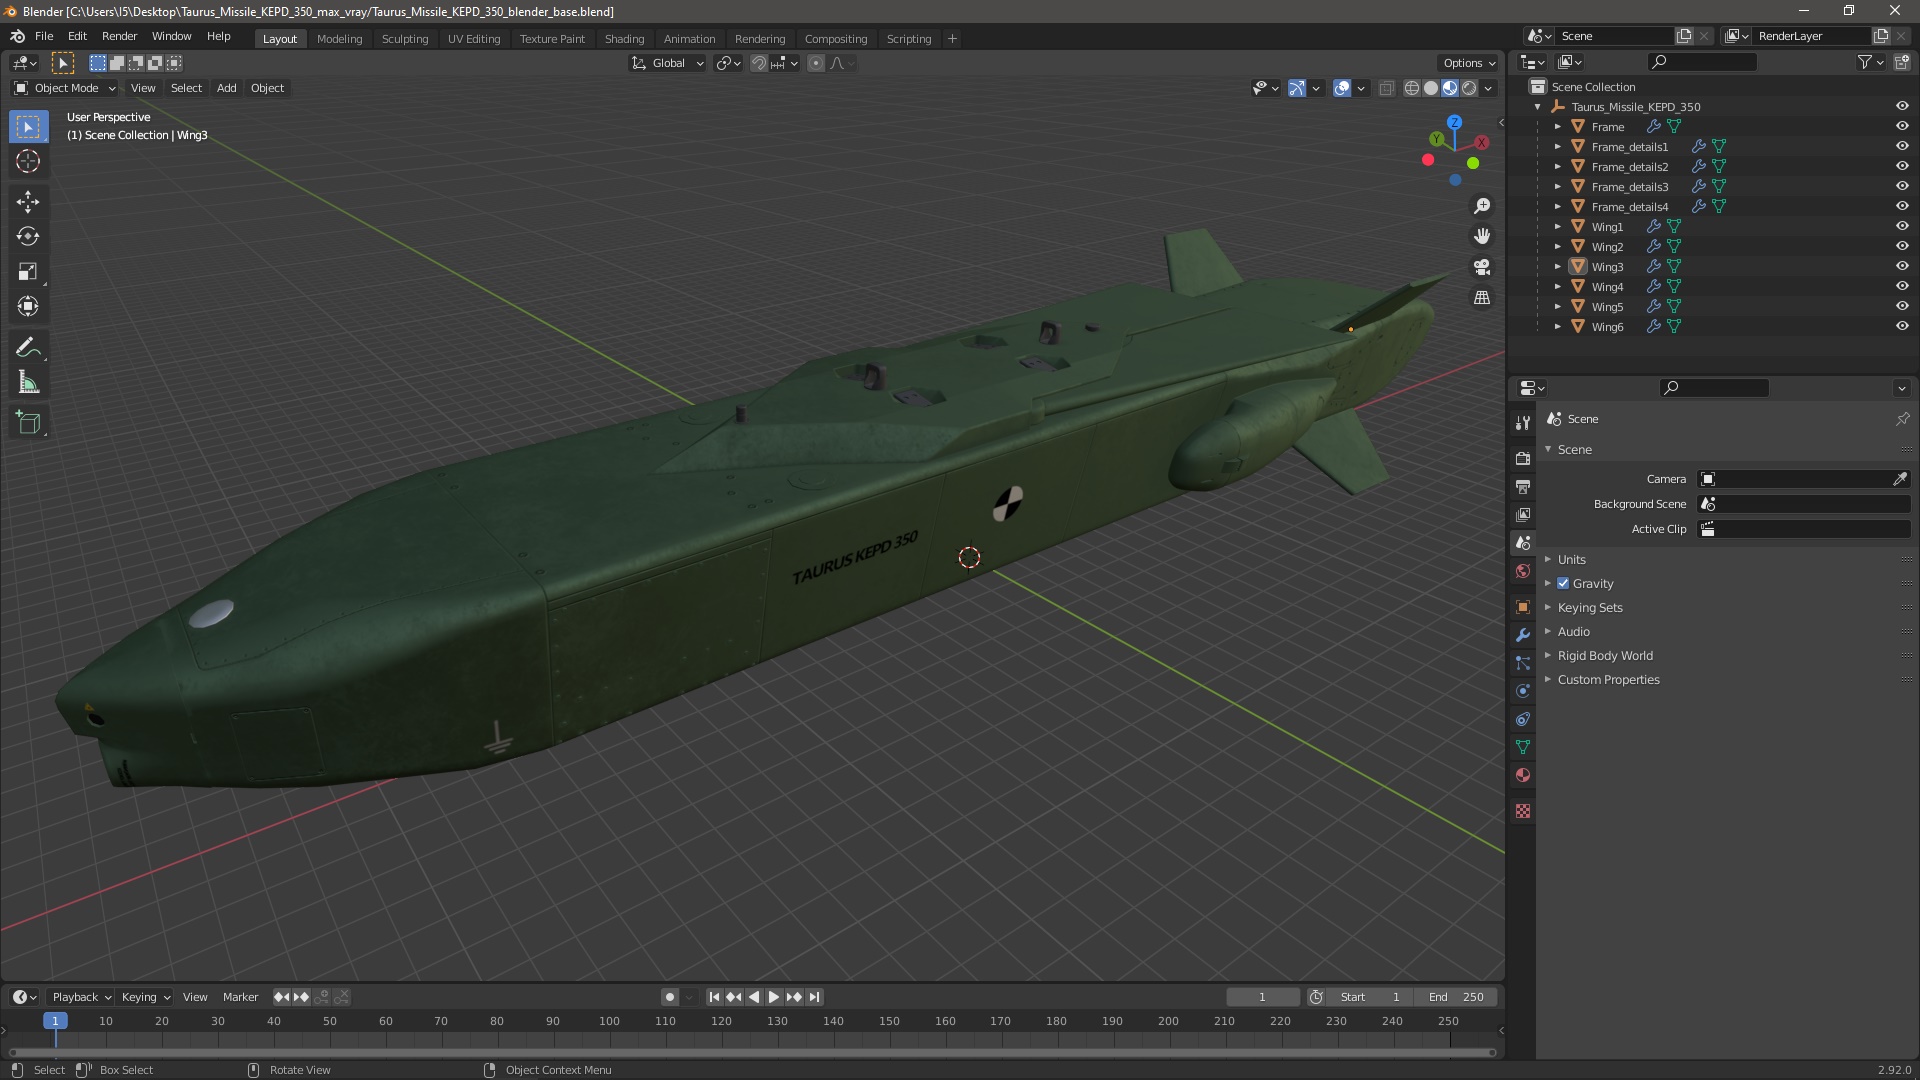Switch to Shading workspace tab
Viewport: 1920px width, 1080px height.
624,39
